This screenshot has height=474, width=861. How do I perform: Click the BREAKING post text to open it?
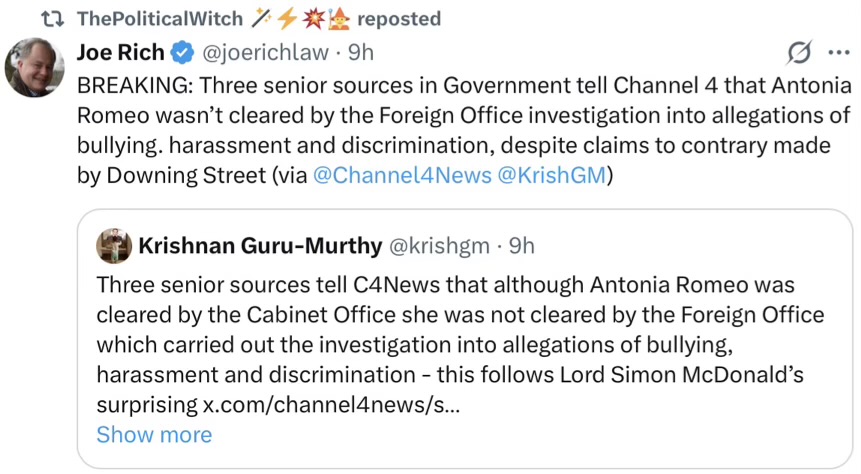click(460, 115)
